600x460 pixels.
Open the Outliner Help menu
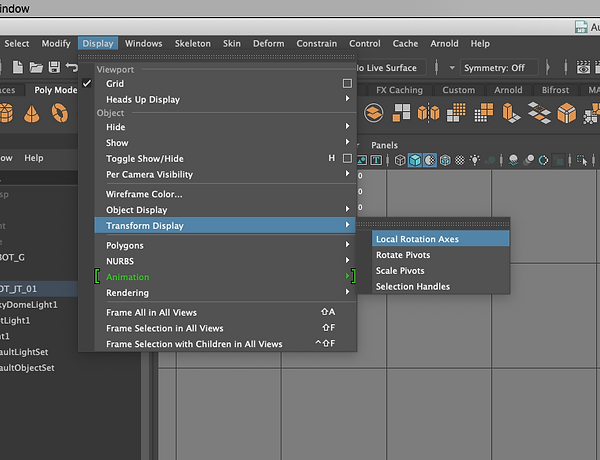point(34,158)
